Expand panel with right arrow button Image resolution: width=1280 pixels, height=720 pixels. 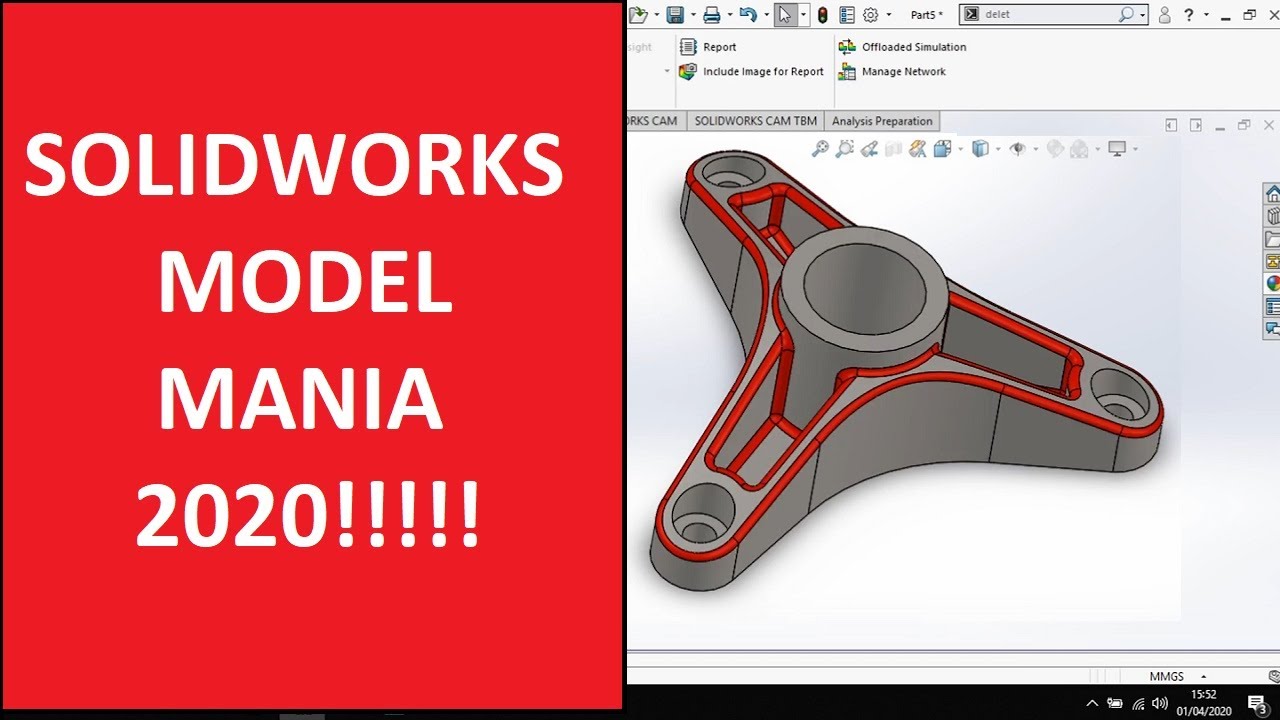pos(1196,125)
